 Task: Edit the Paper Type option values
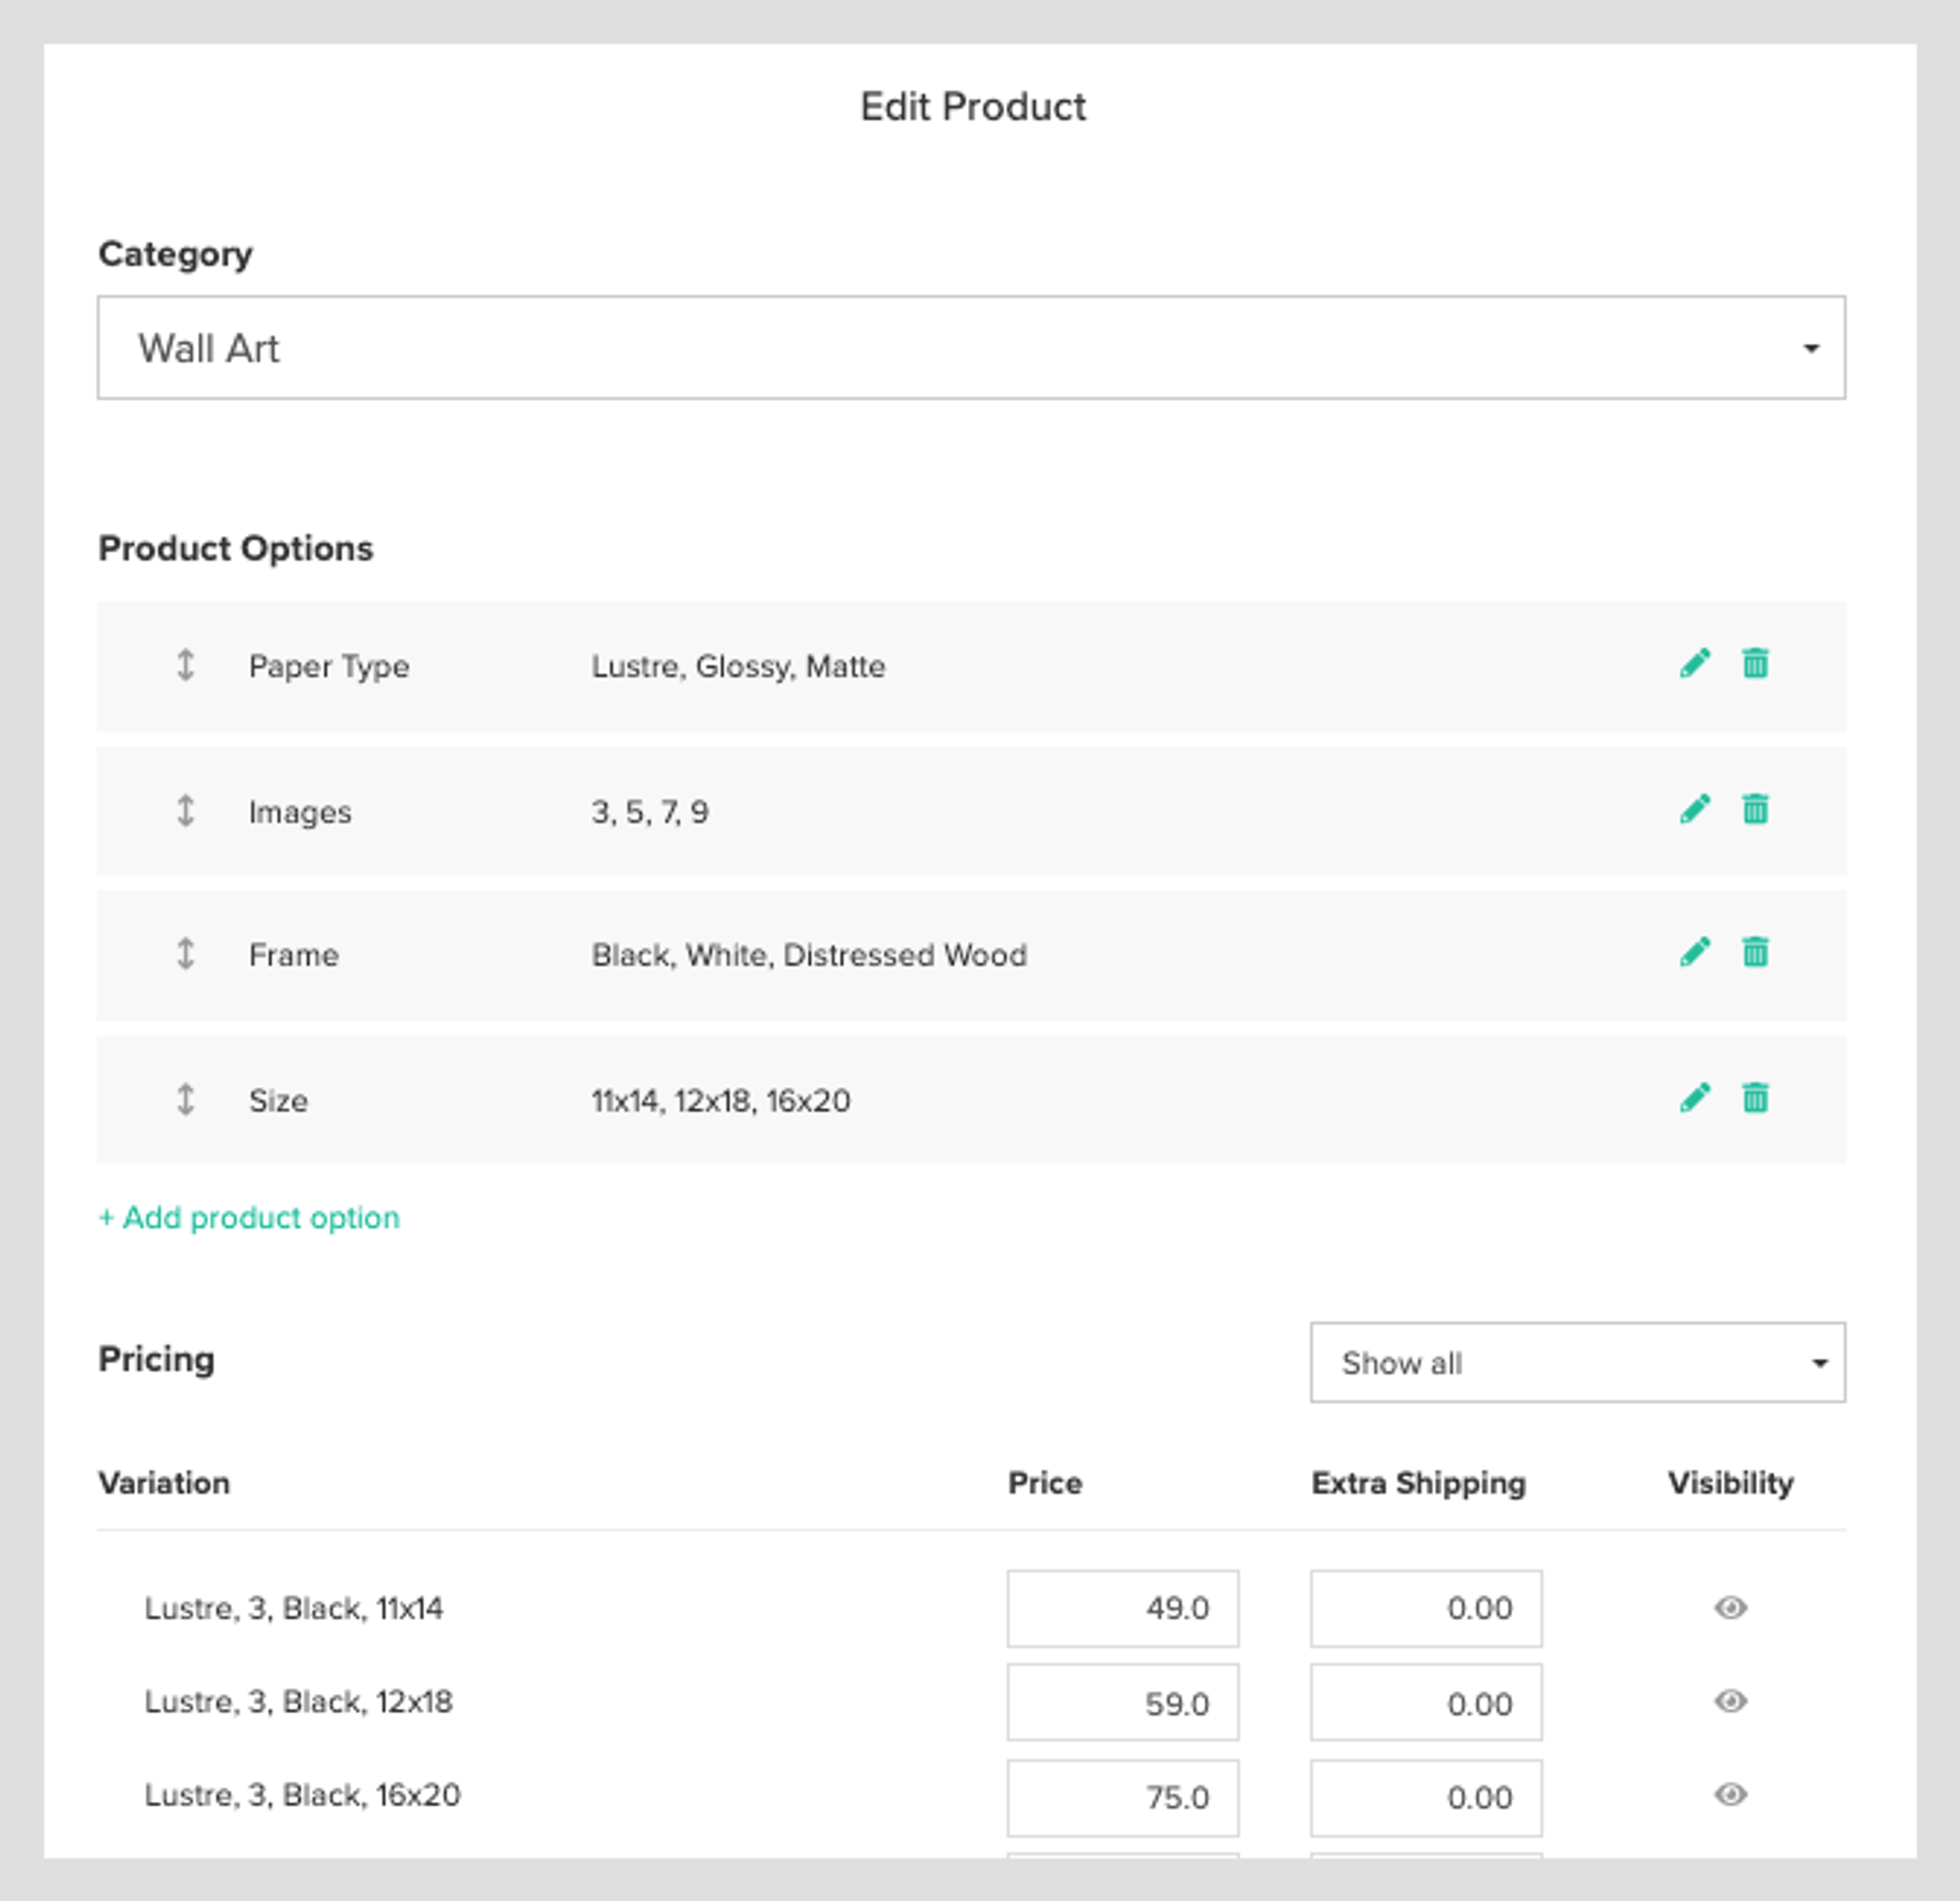click(1697, 663)
